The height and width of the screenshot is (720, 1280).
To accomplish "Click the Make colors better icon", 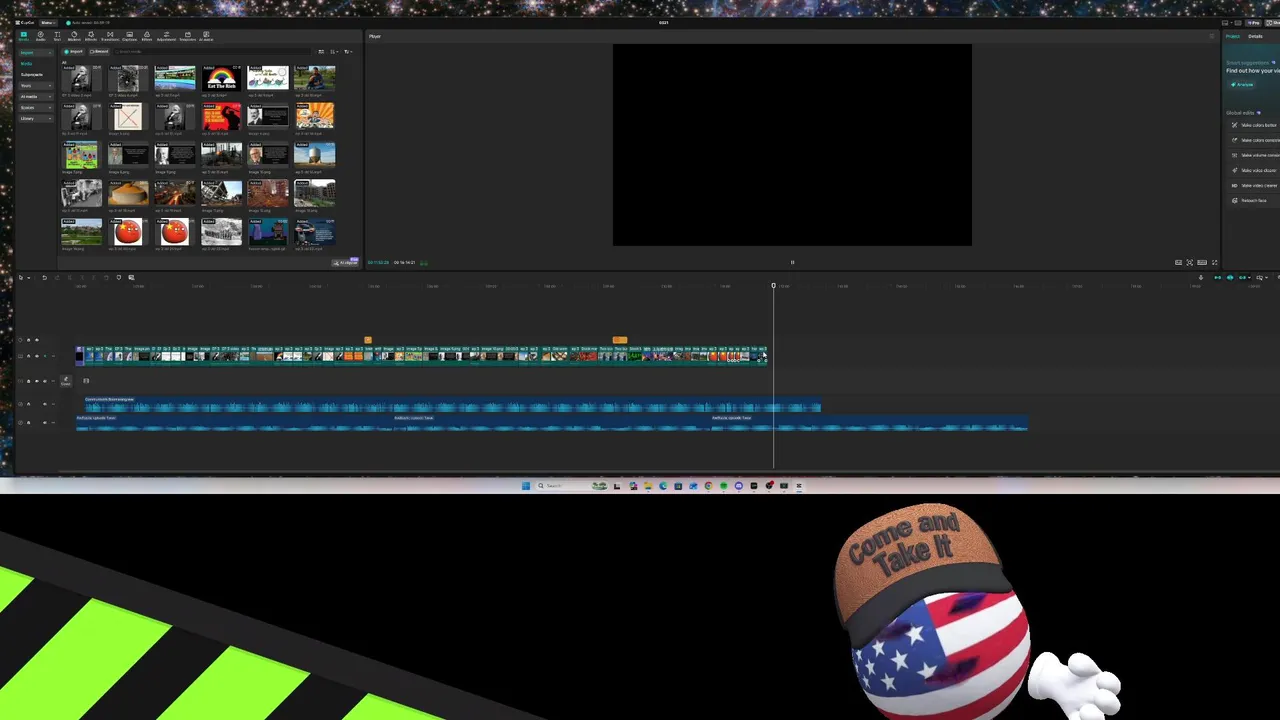I will click(x=1235, y=125).
